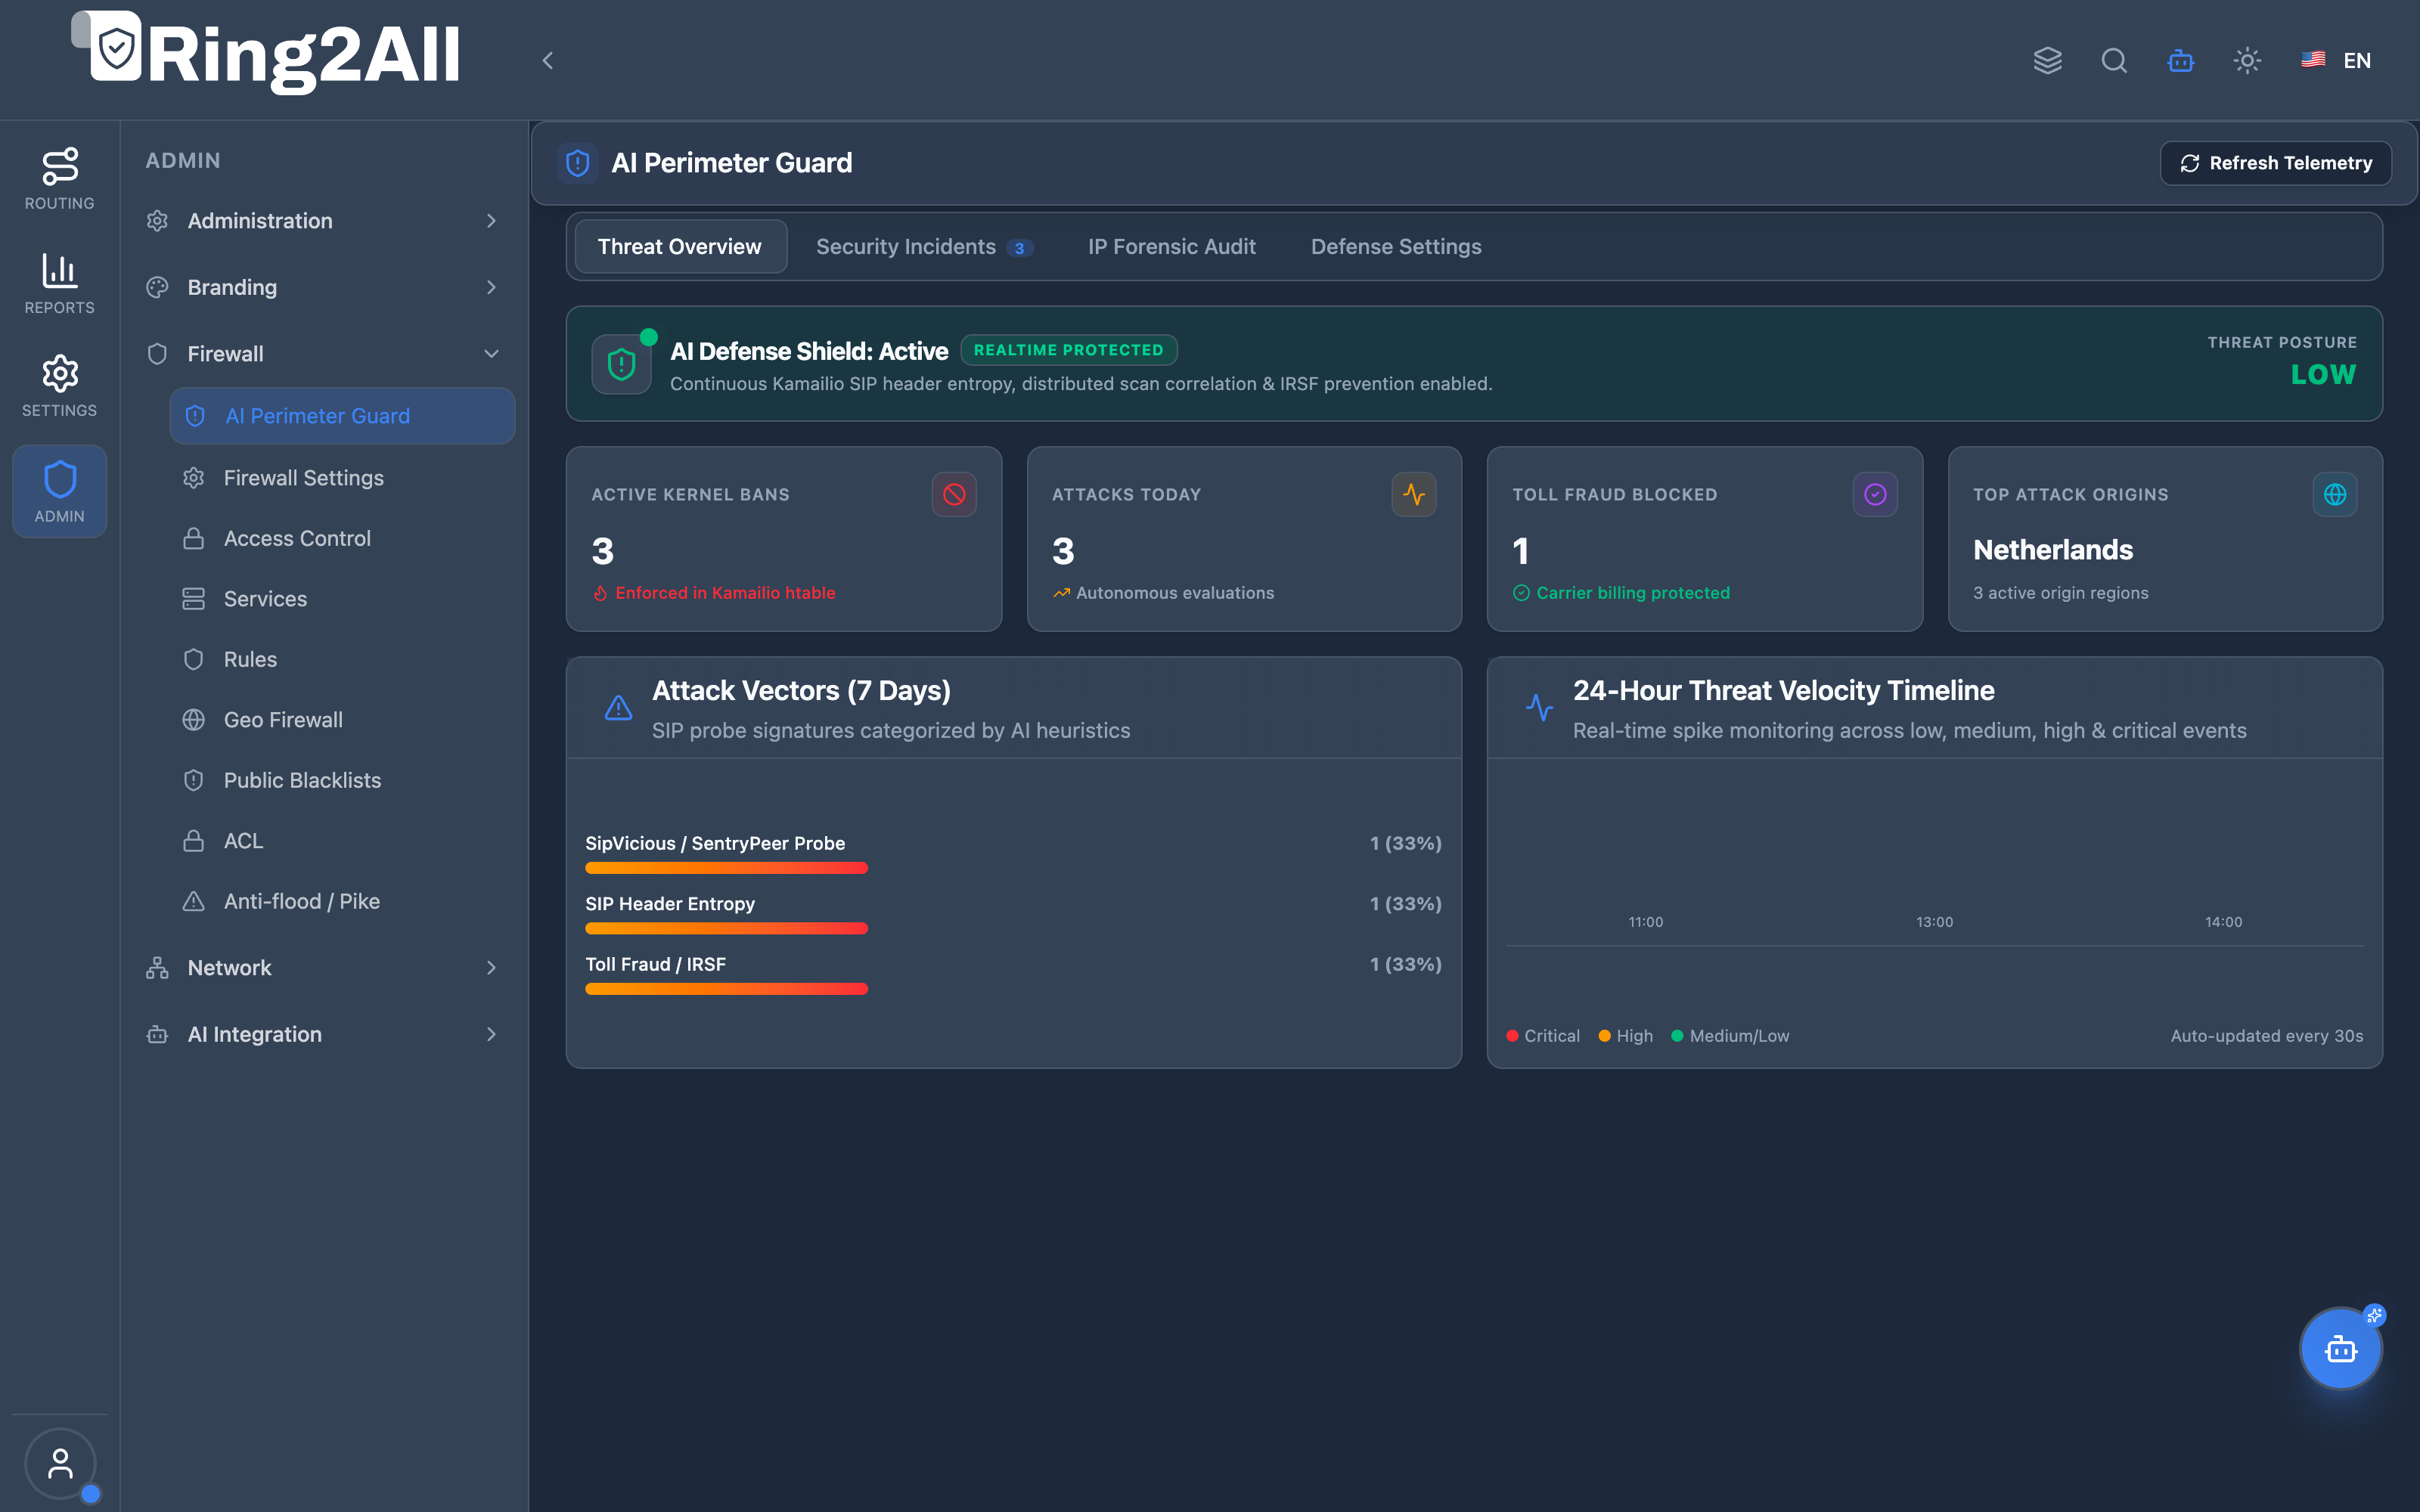Click 'Autonomous evaluations' text
The width and height of the screenshot is (2420, 1512).
[x=1175, y=593]
